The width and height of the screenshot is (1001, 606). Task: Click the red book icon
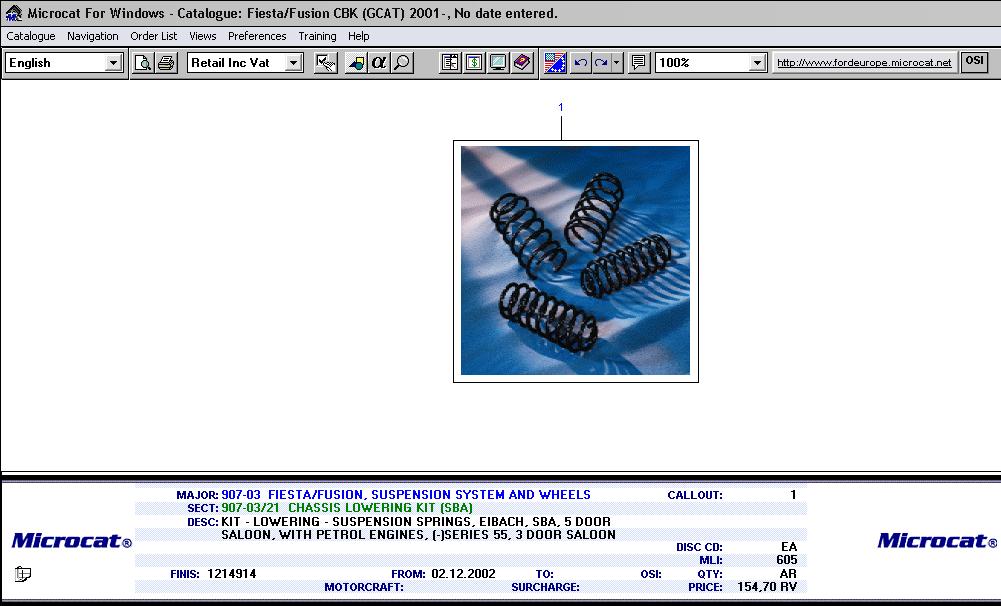click(x=521, y=63)
